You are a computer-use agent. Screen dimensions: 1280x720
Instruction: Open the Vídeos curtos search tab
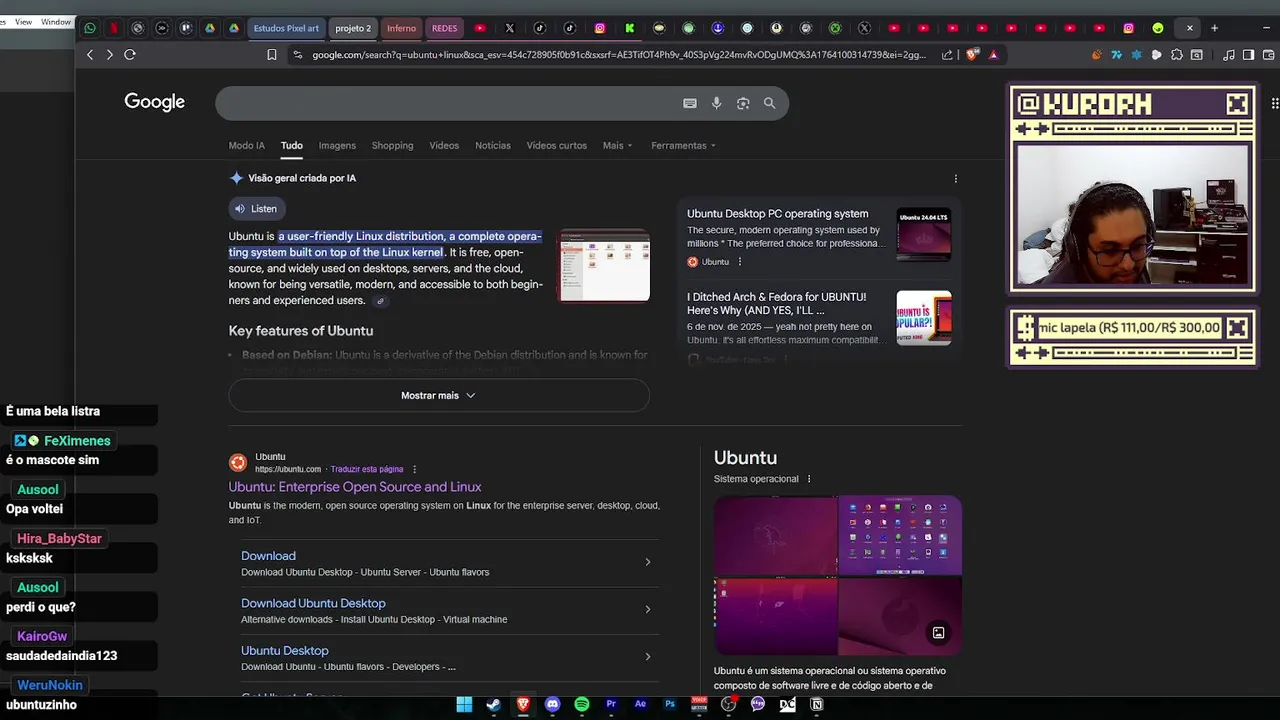(x=556, y=146)
